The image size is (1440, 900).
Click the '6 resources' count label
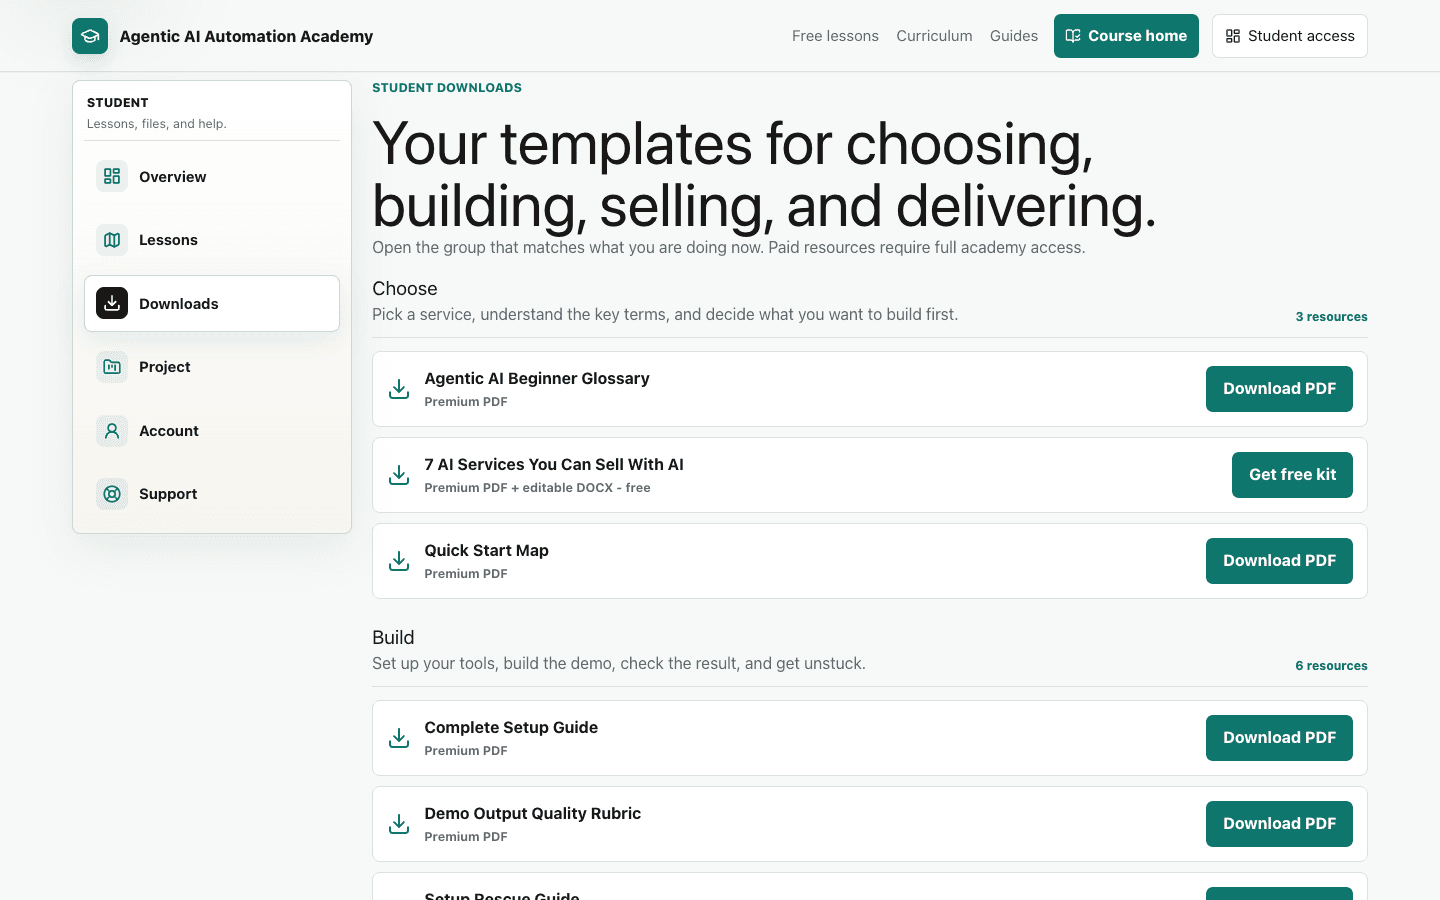[1331, 666]
